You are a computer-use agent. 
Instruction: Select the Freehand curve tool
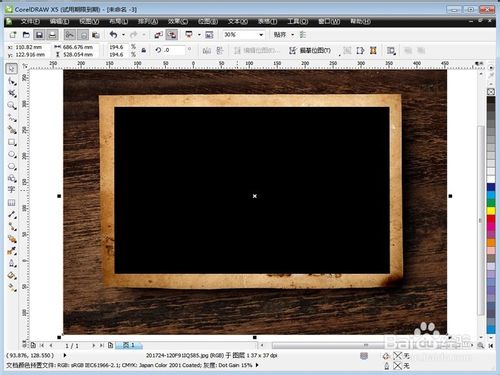point(12,118)
